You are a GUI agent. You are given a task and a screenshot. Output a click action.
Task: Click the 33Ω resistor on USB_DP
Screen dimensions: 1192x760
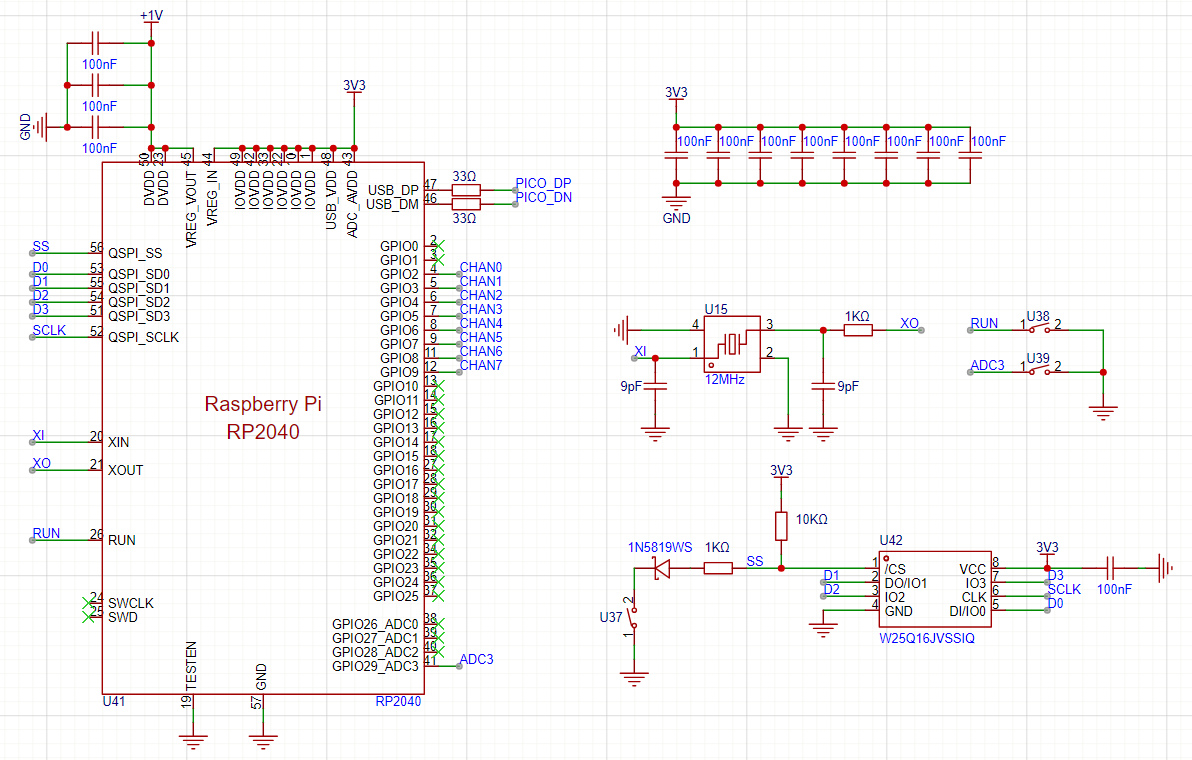point(465,189)
